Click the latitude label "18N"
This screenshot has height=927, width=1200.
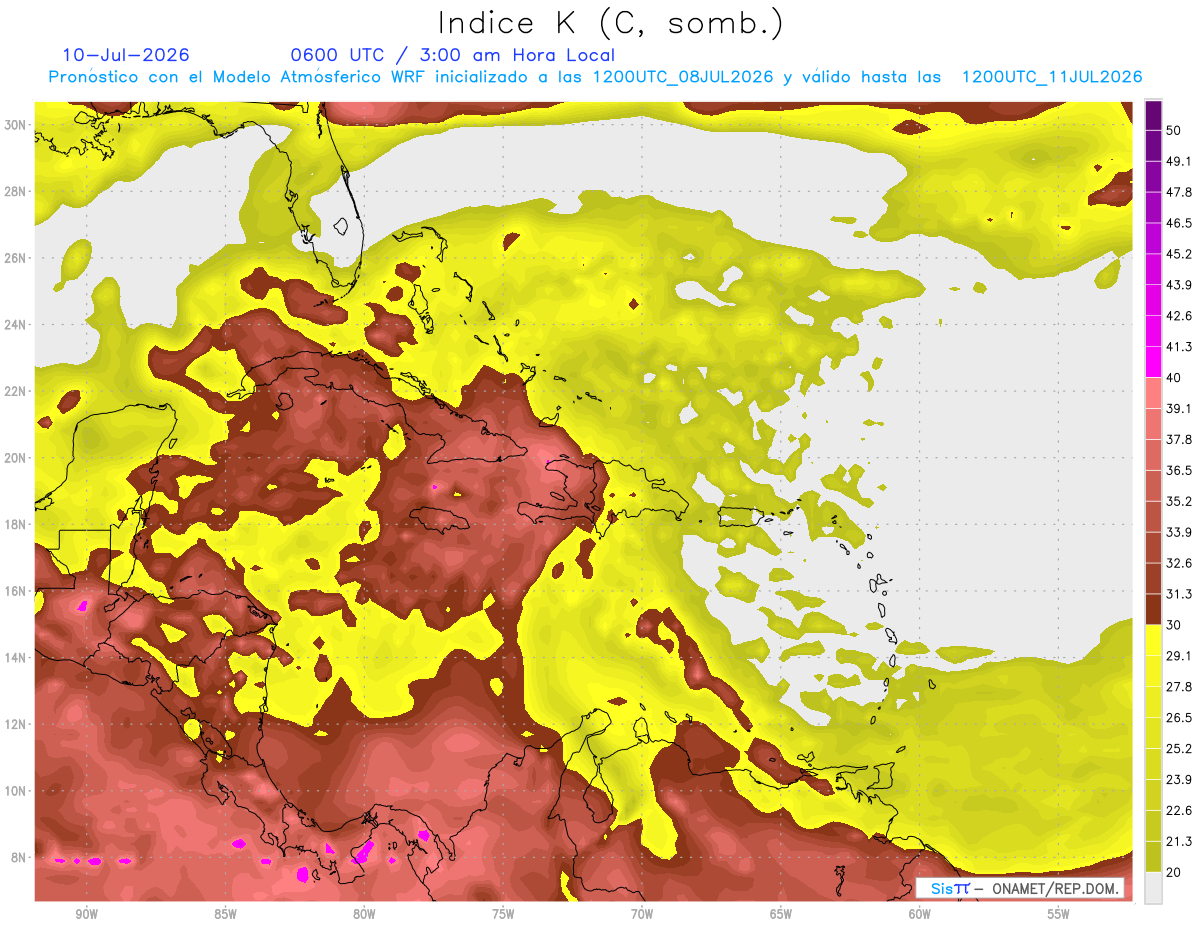pyautogui.click(x=14, y=525)
